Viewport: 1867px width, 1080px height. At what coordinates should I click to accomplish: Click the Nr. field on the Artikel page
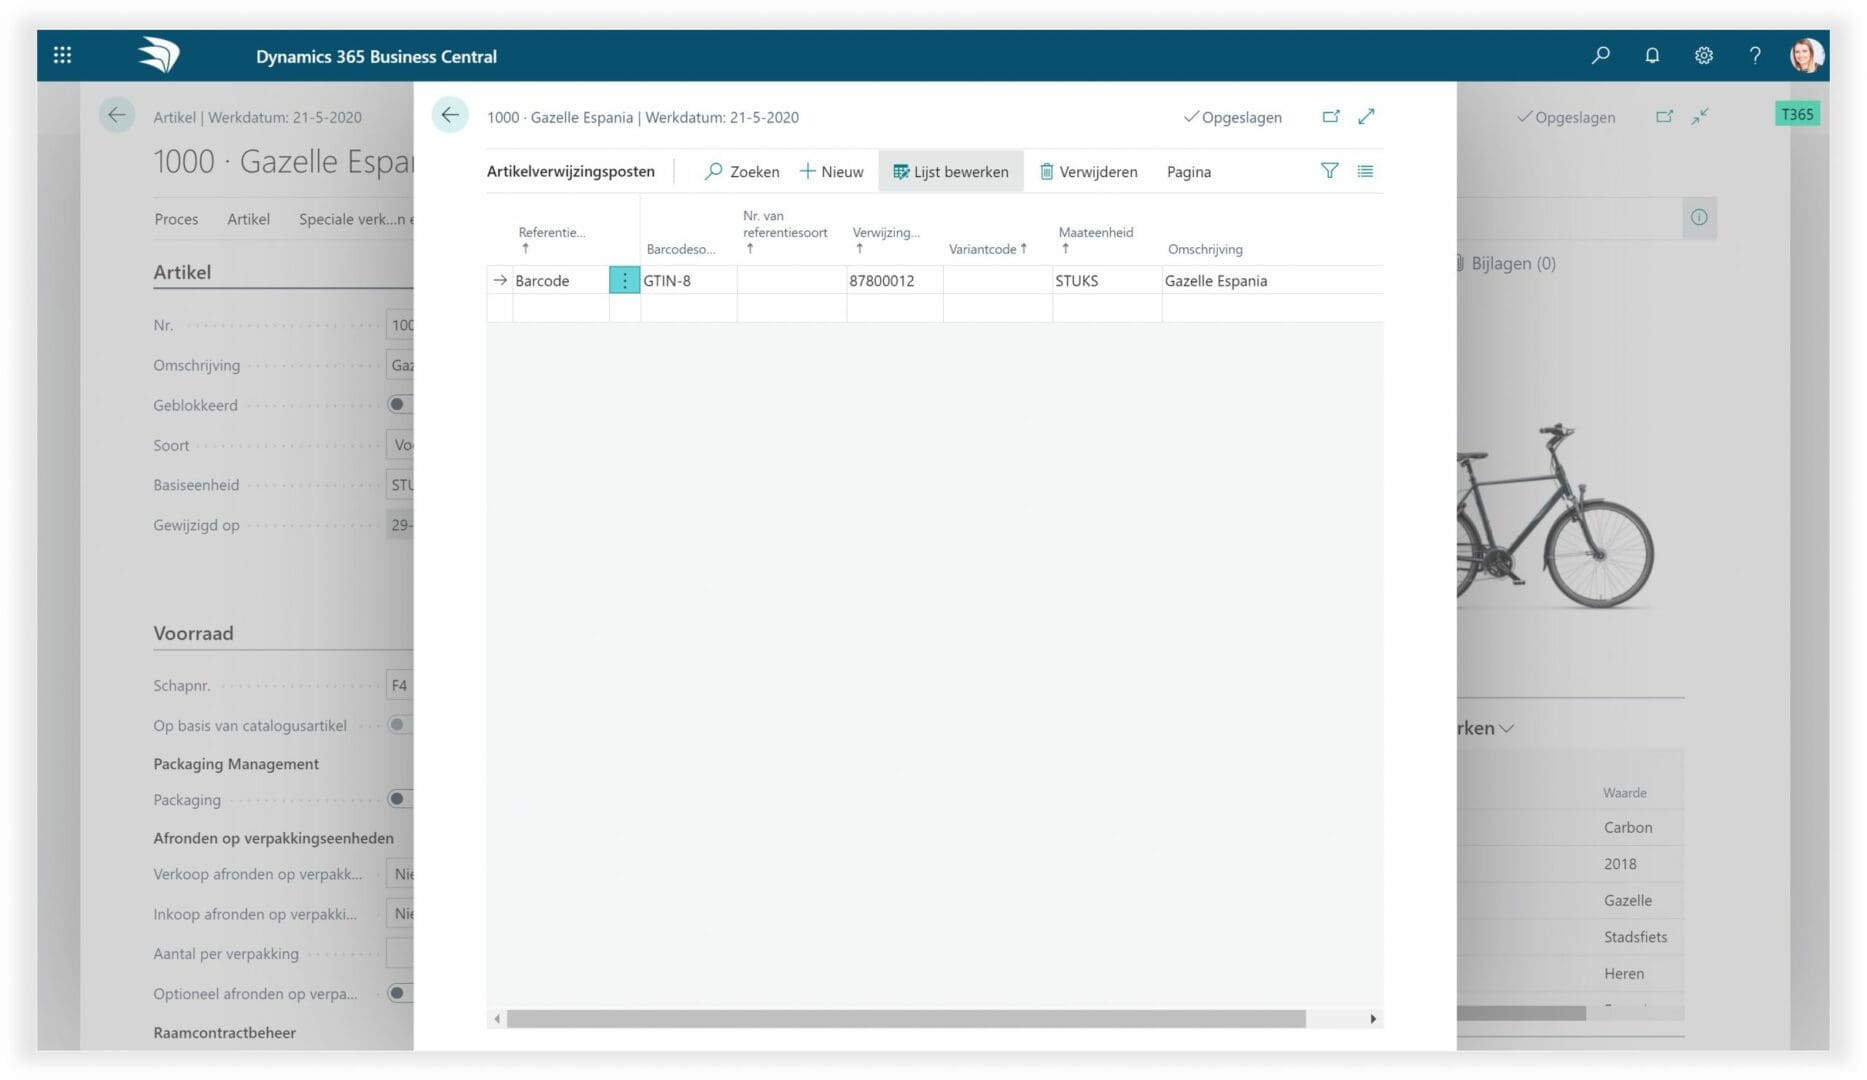coord(400,325)
